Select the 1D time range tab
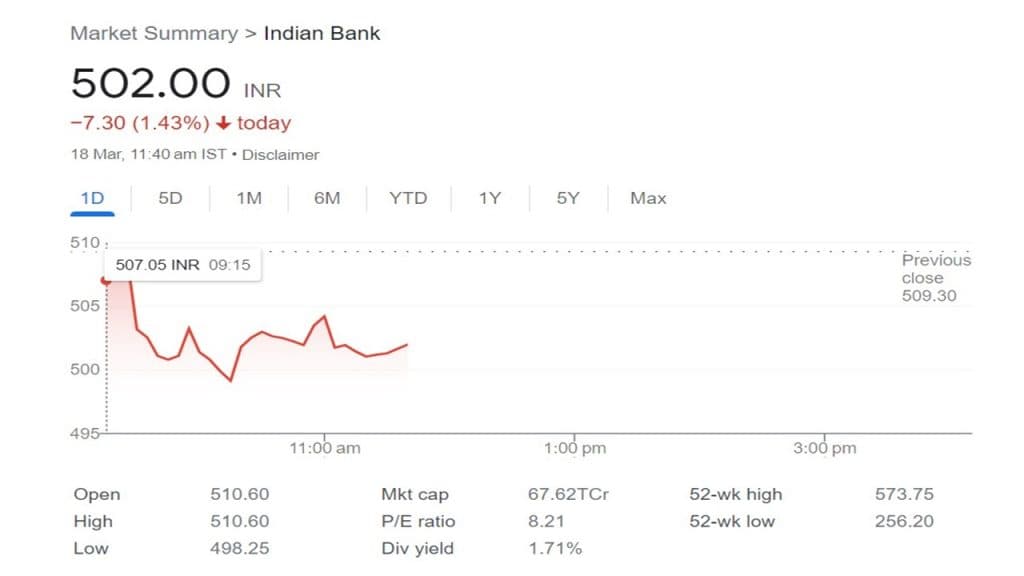1024x576 pixels. 92,198
